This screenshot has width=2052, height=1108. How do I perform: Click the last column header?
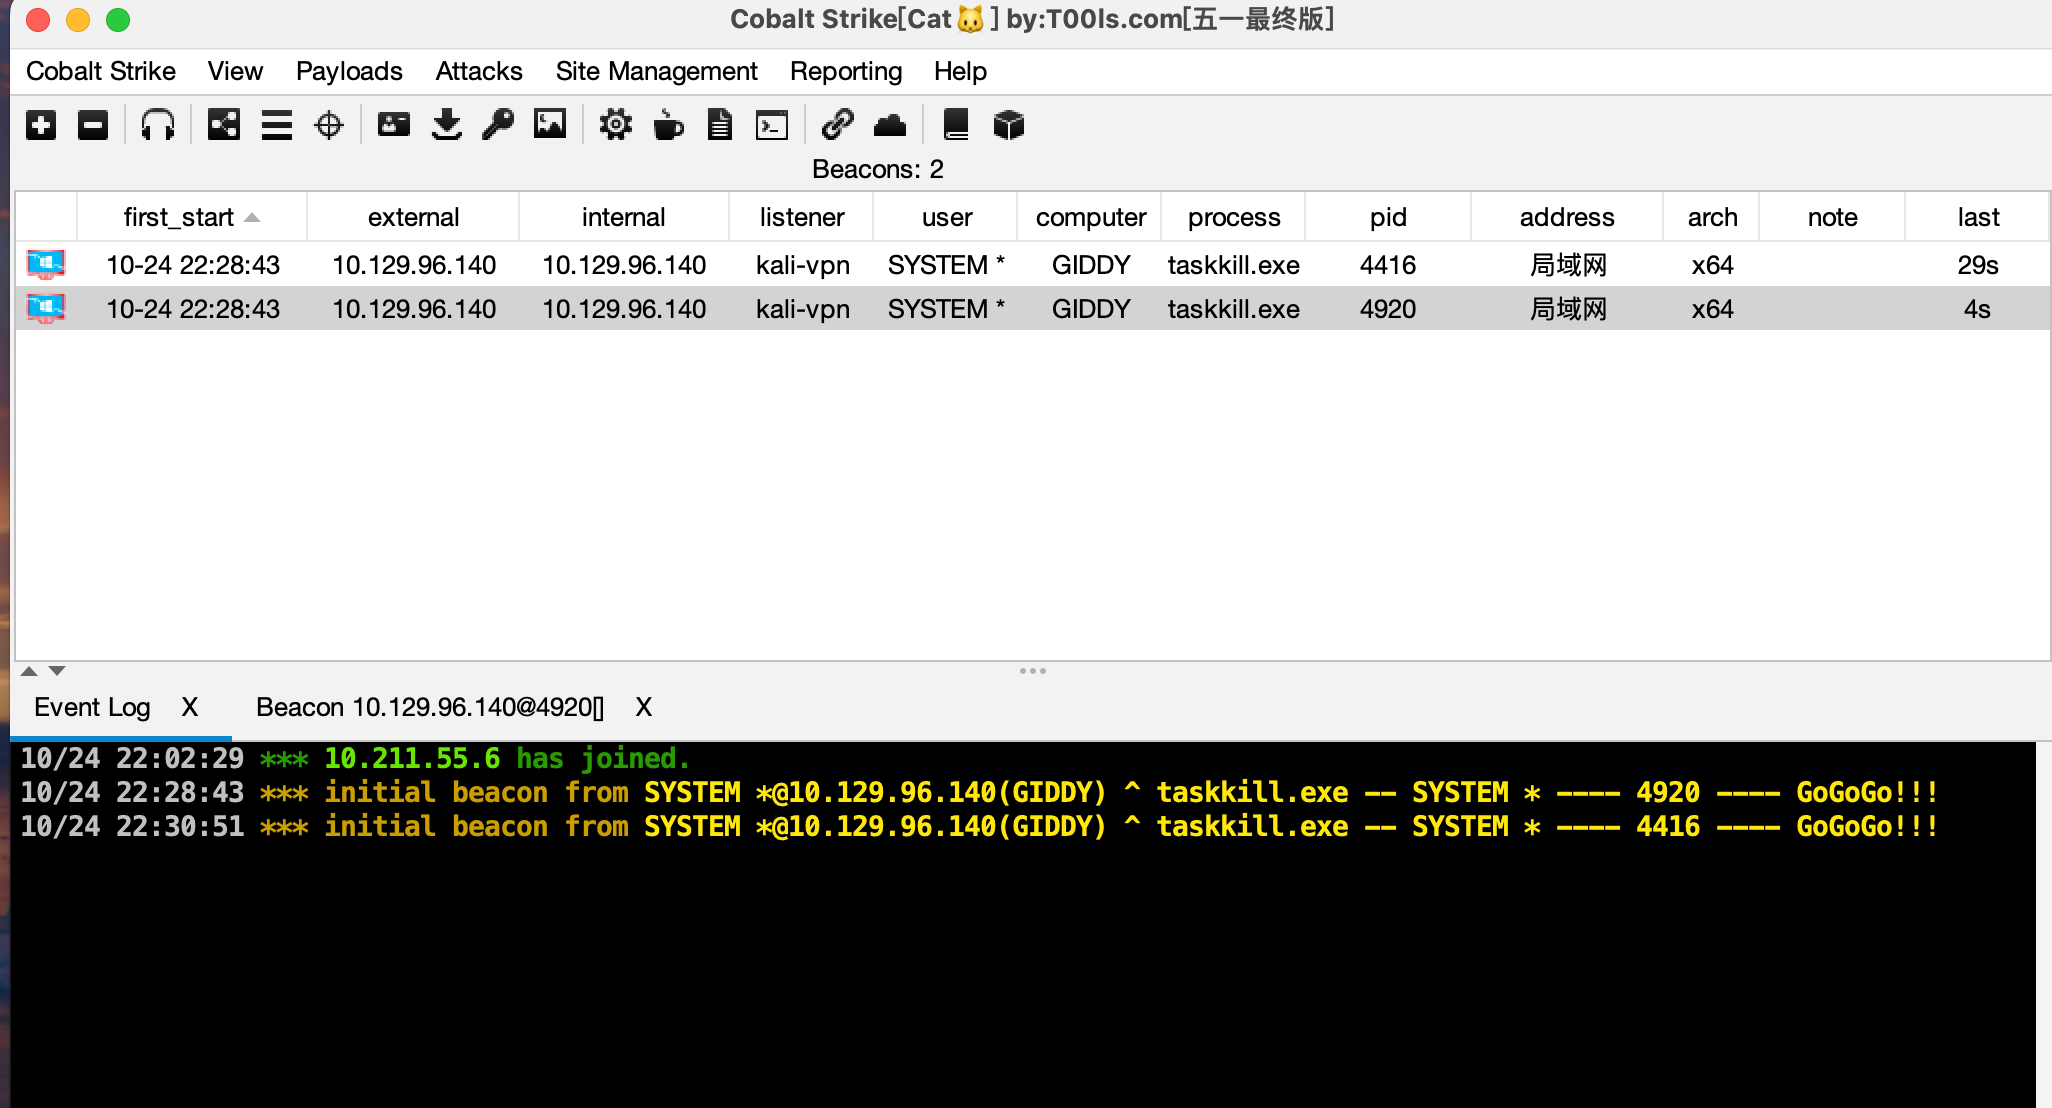[x=1977, y=217]
